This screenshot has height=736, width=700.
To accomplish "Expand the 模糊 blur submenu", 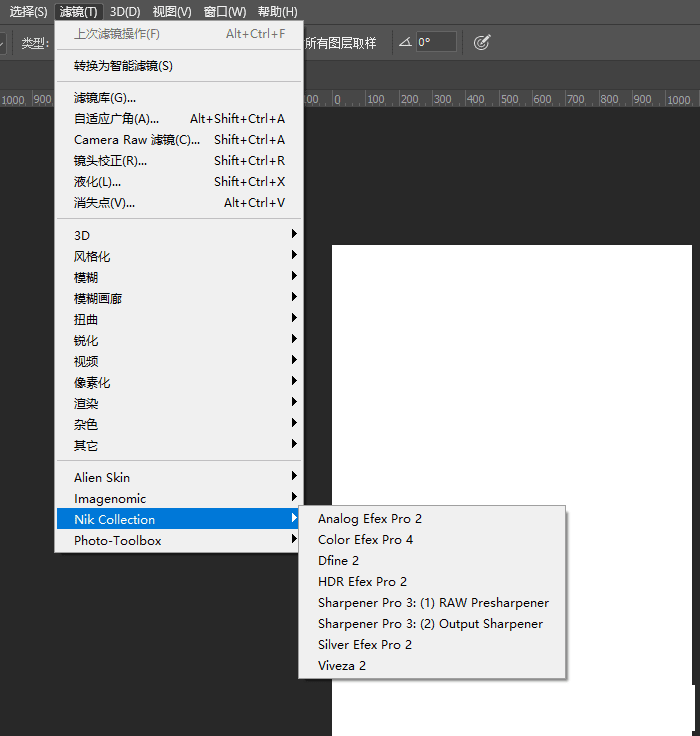I will pyautogui.click(x=179, y=277).
